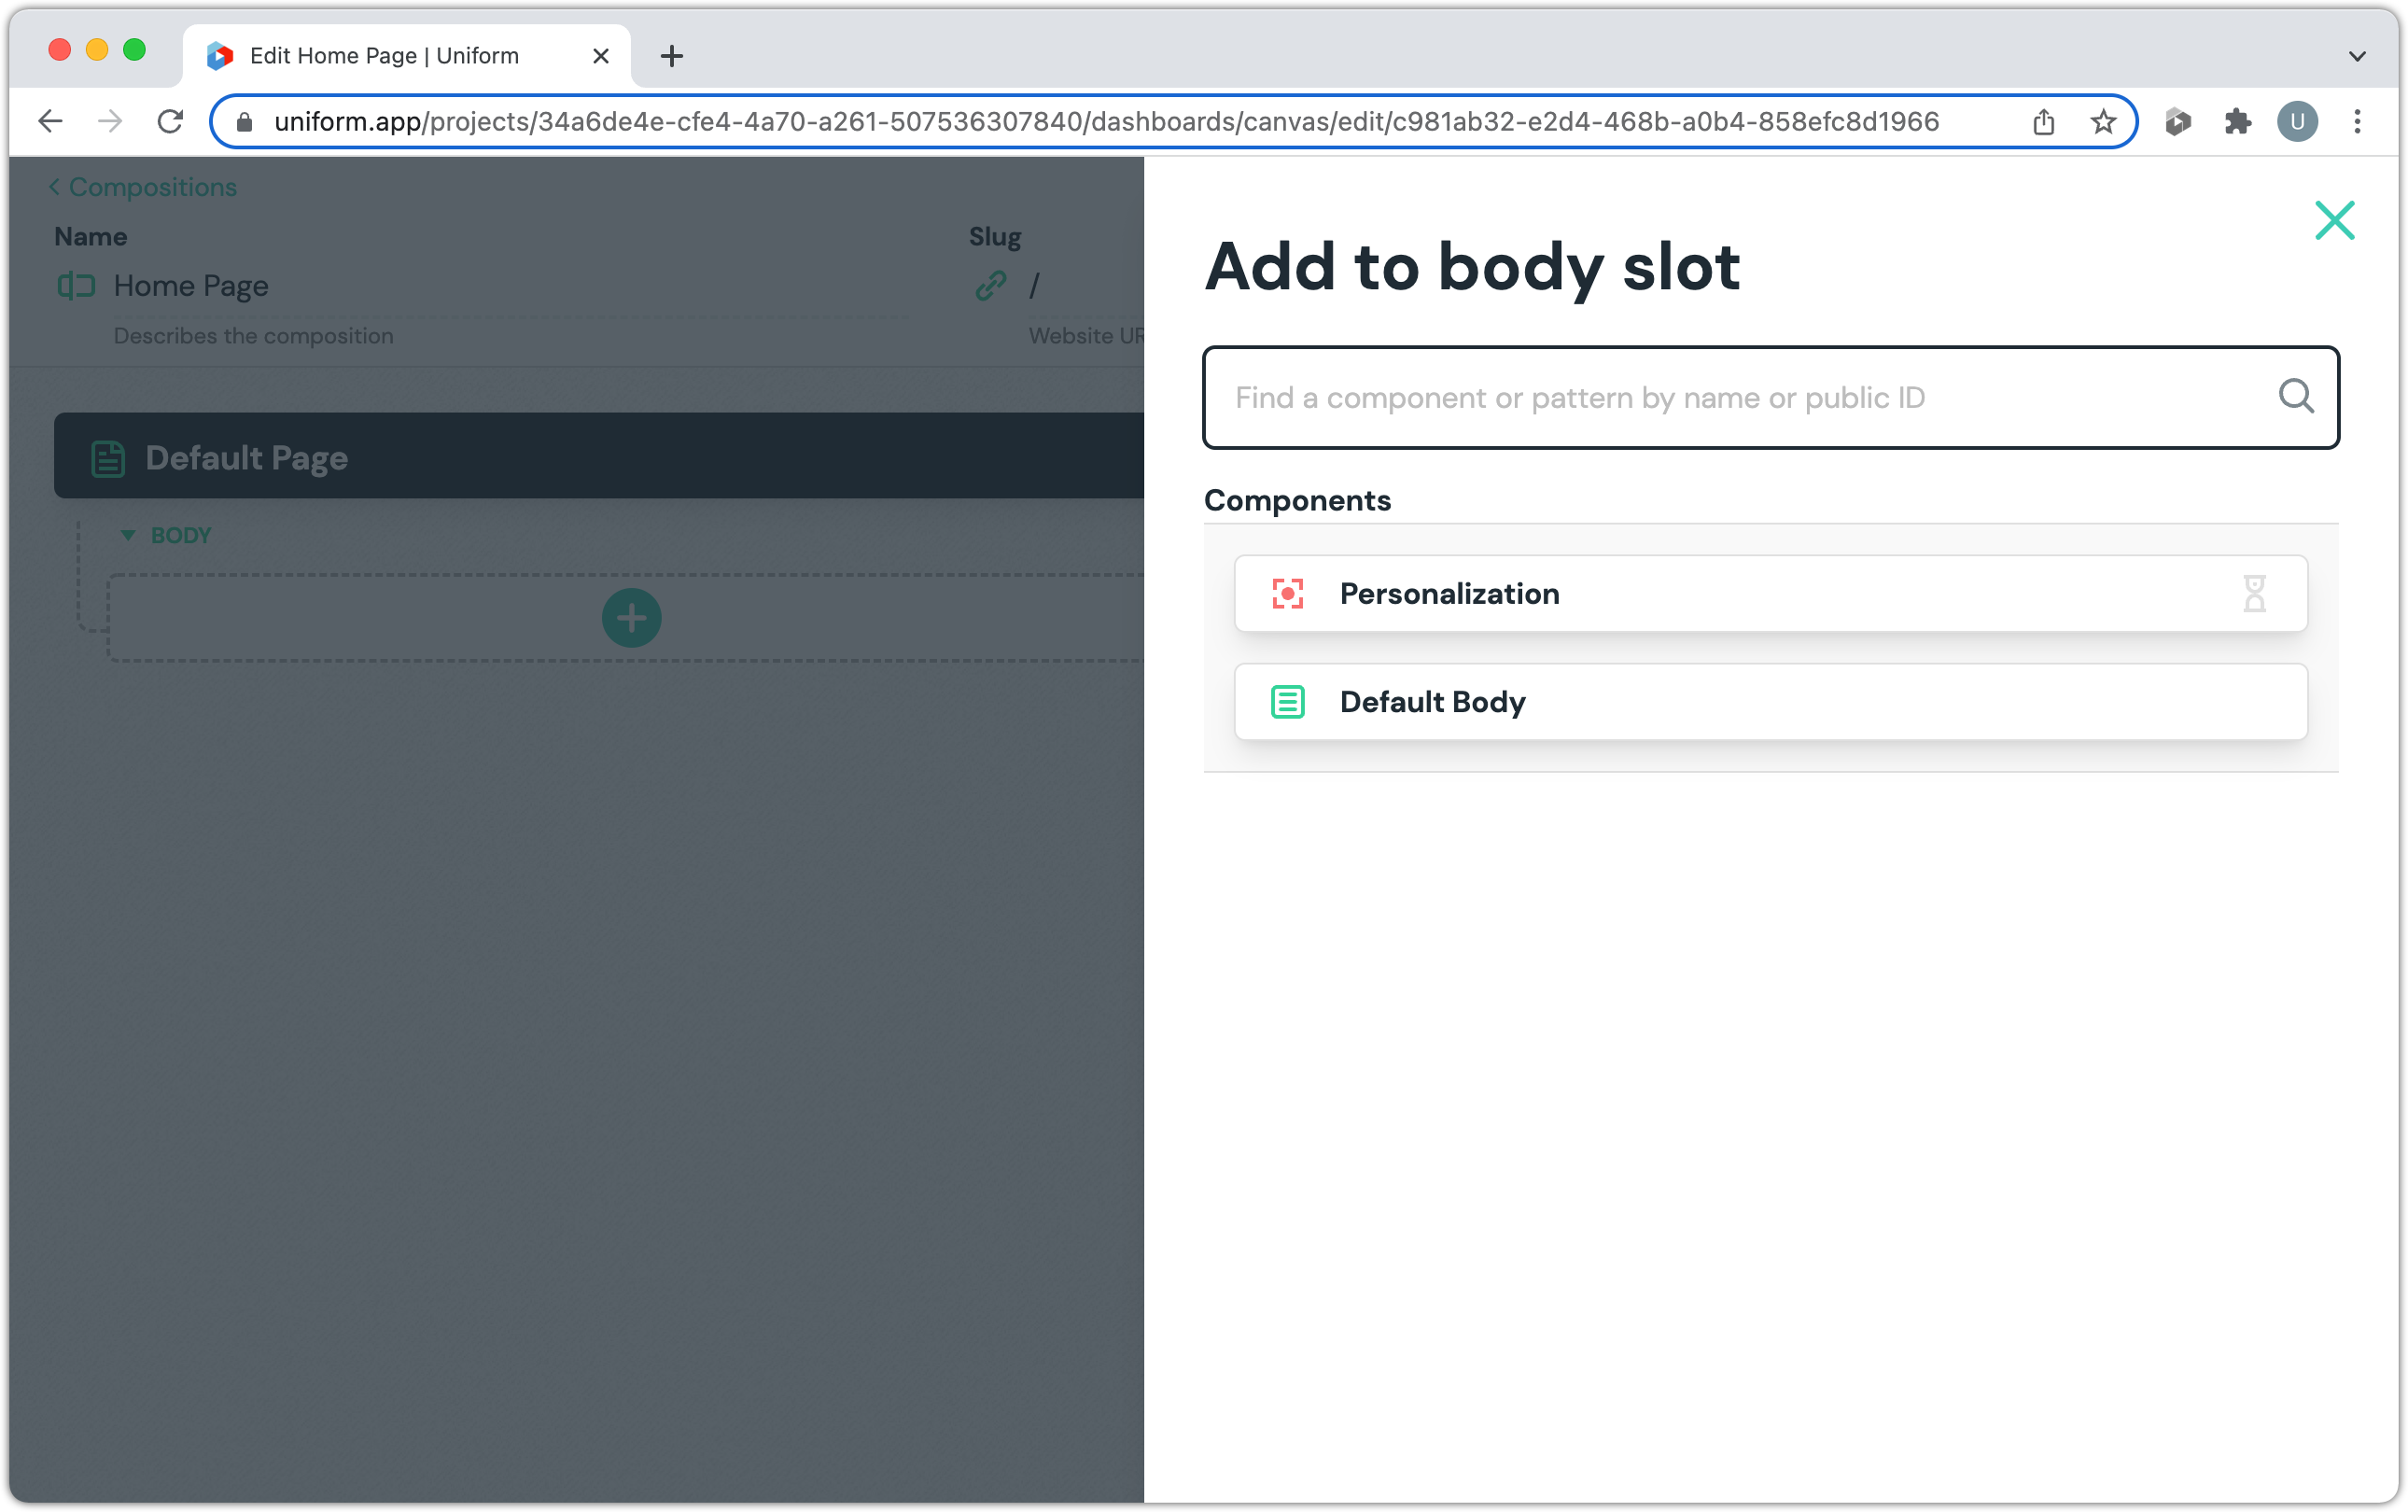The image size is (2408, 1512).
Task: Click the green plus button in body slot
Action: pyautogui.click(x=631, y=618)
